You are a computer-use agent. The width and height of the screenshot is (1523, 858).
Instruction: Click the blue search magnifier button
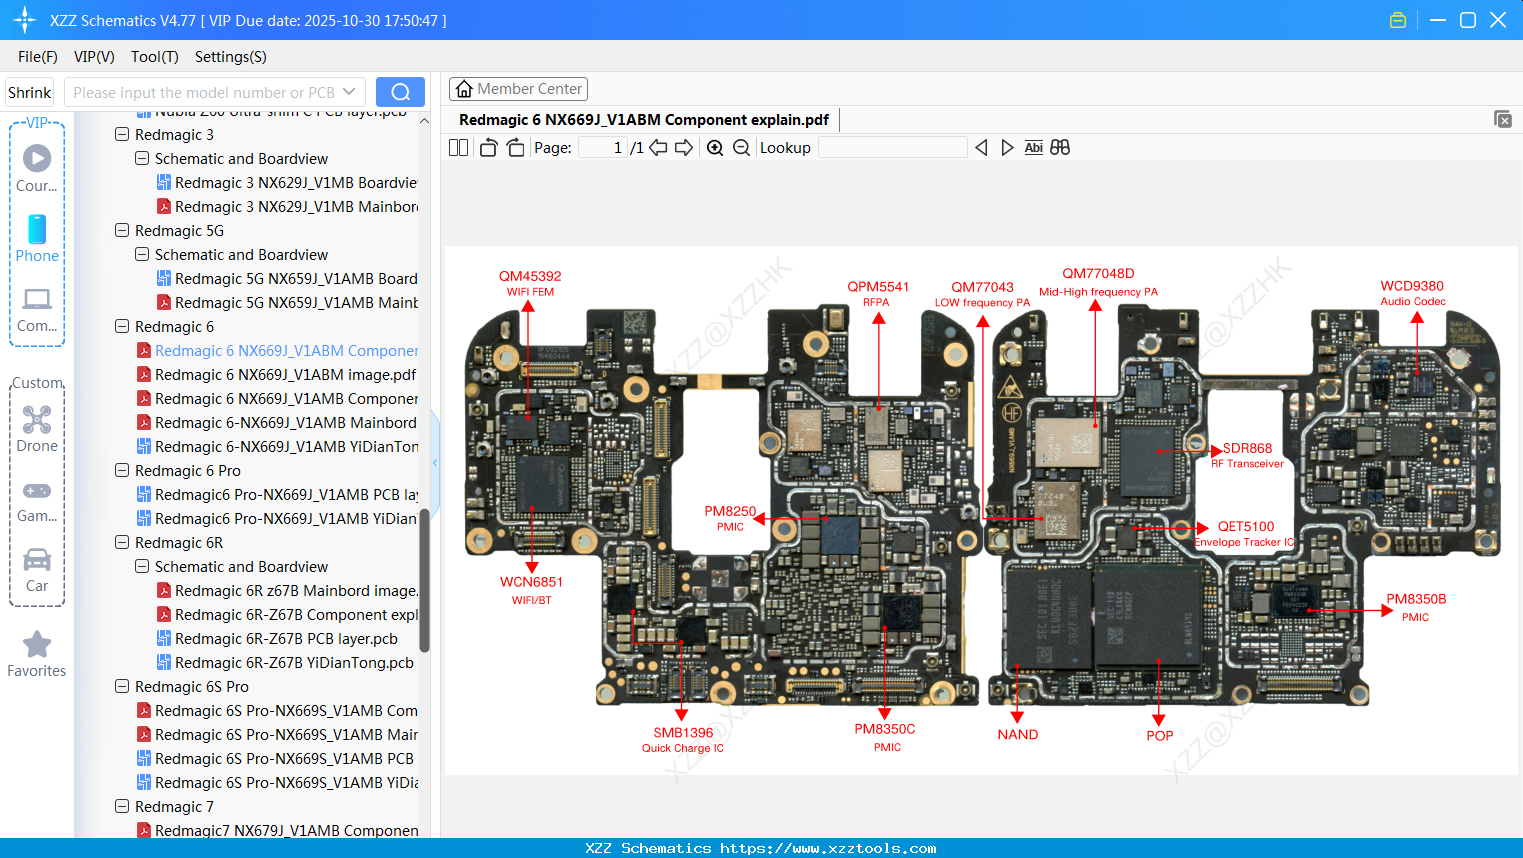coord(400,91)
